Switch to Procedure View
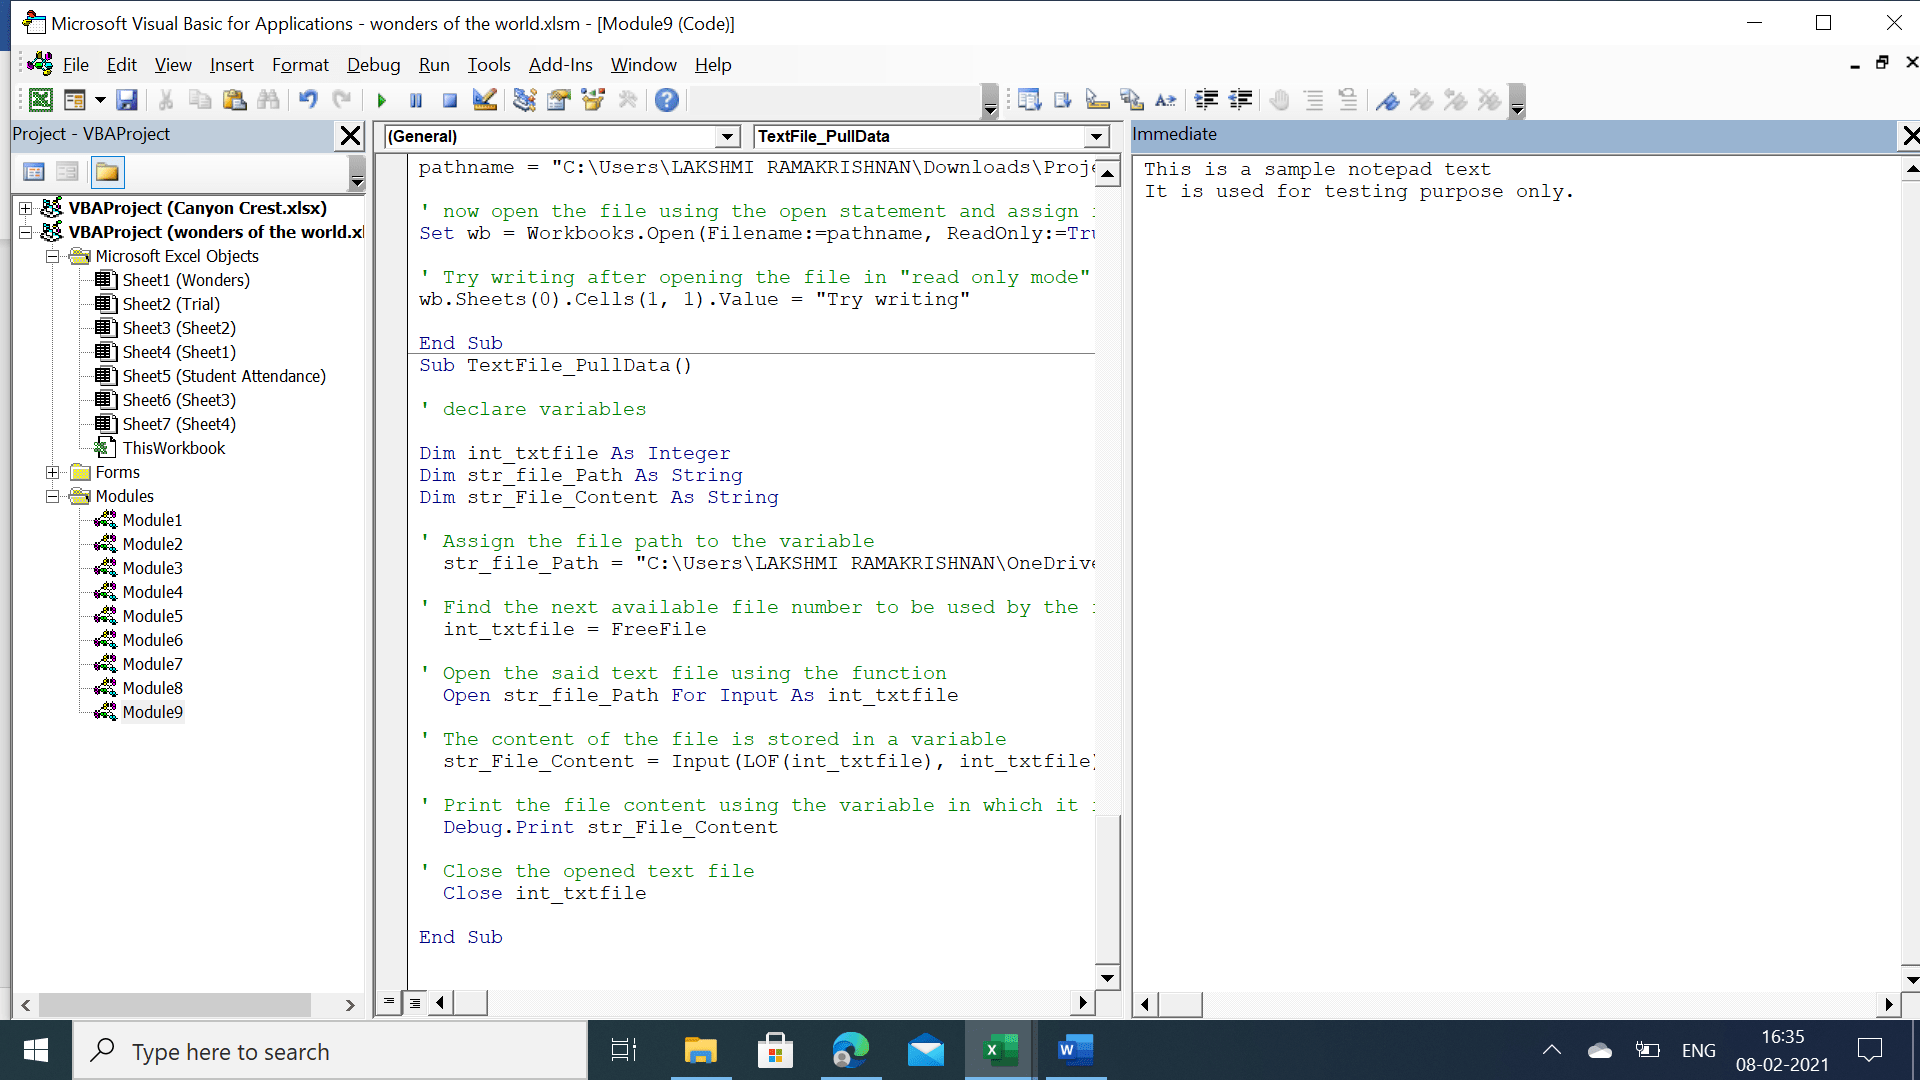The image size is (1920, 1080). point(389,1002)
